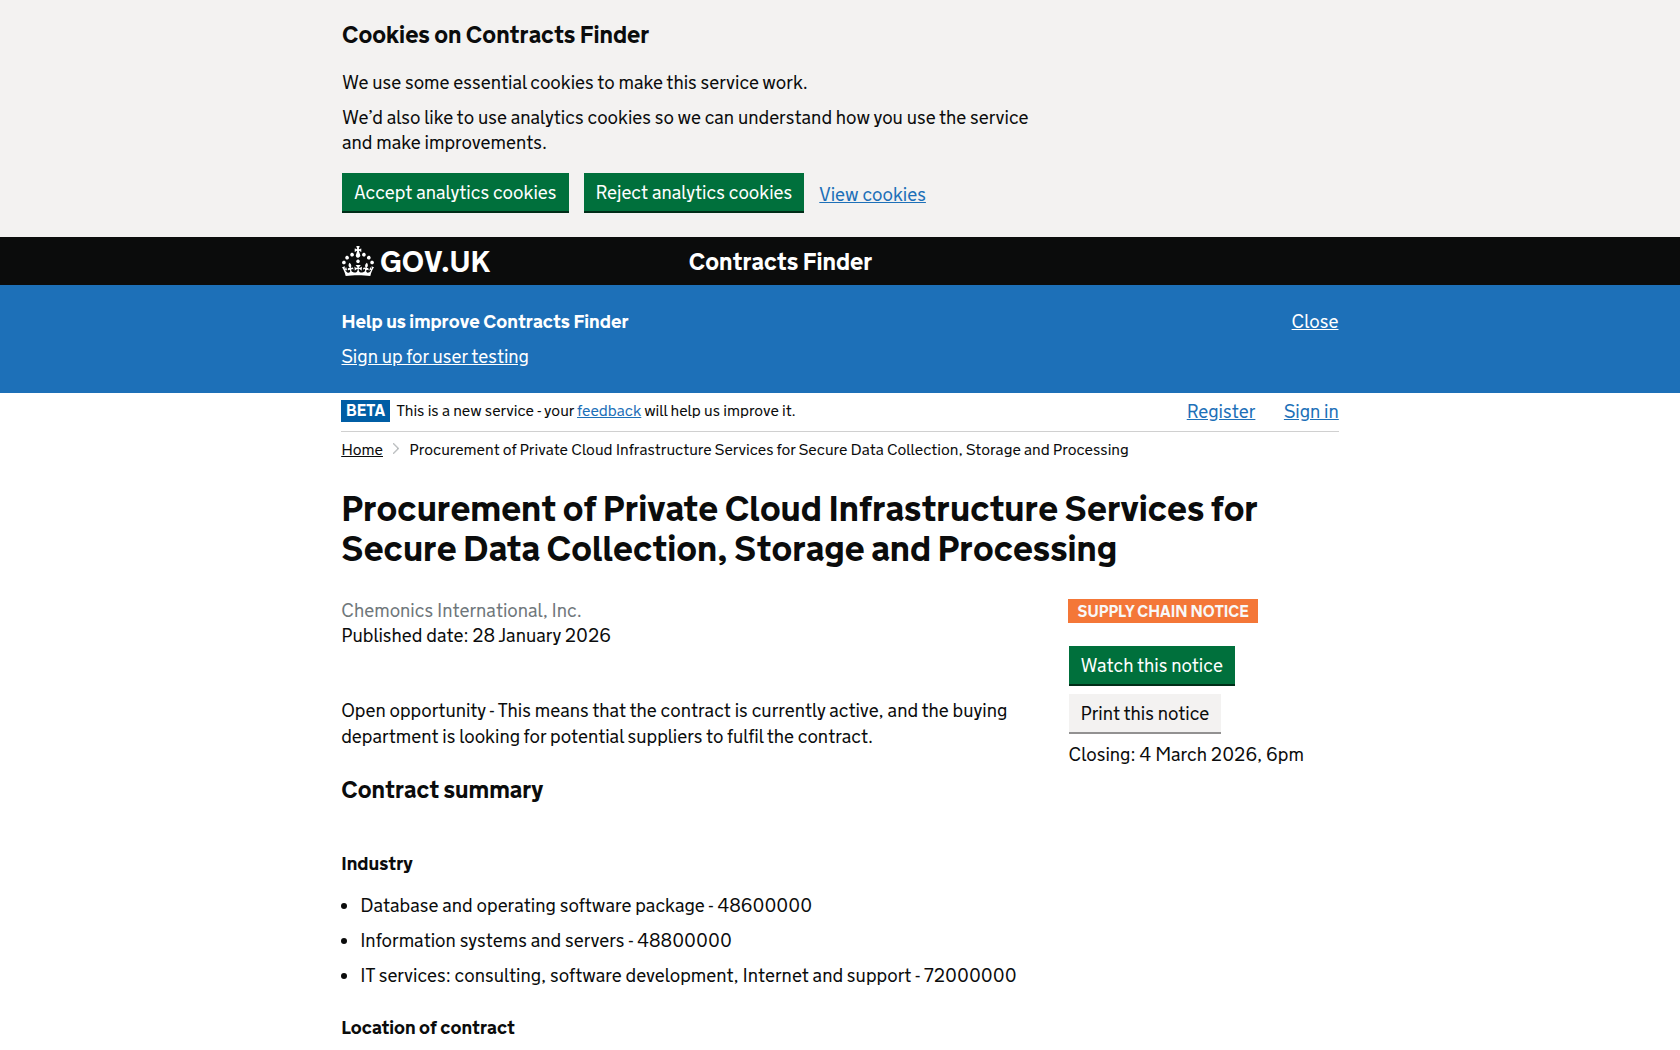The image size is (1680, 1050).
Task: Close the user testing banner
Action: [x=1314, y=322]
